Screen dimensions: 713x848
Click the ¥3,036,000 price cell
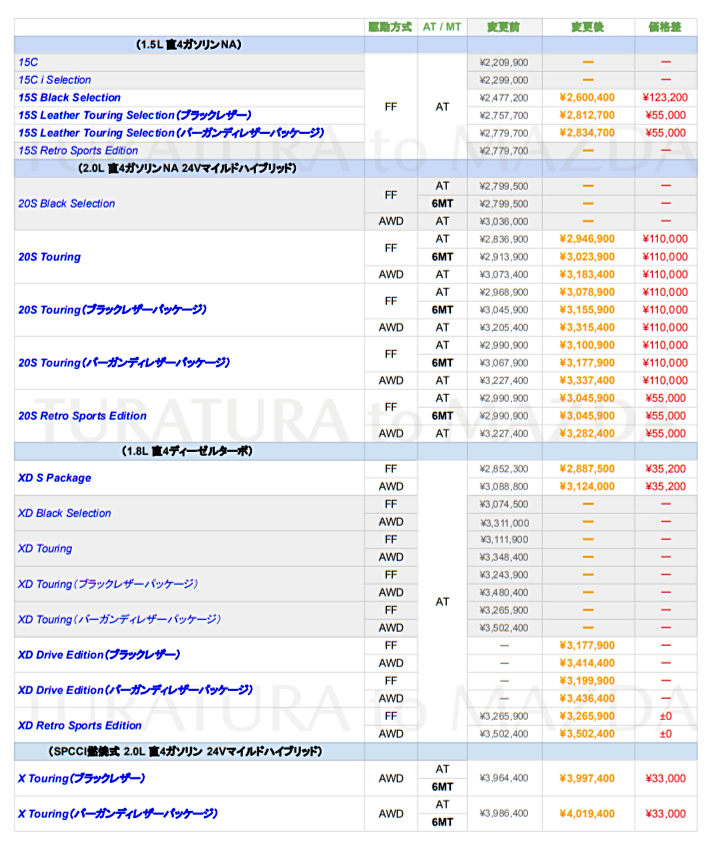504,222
